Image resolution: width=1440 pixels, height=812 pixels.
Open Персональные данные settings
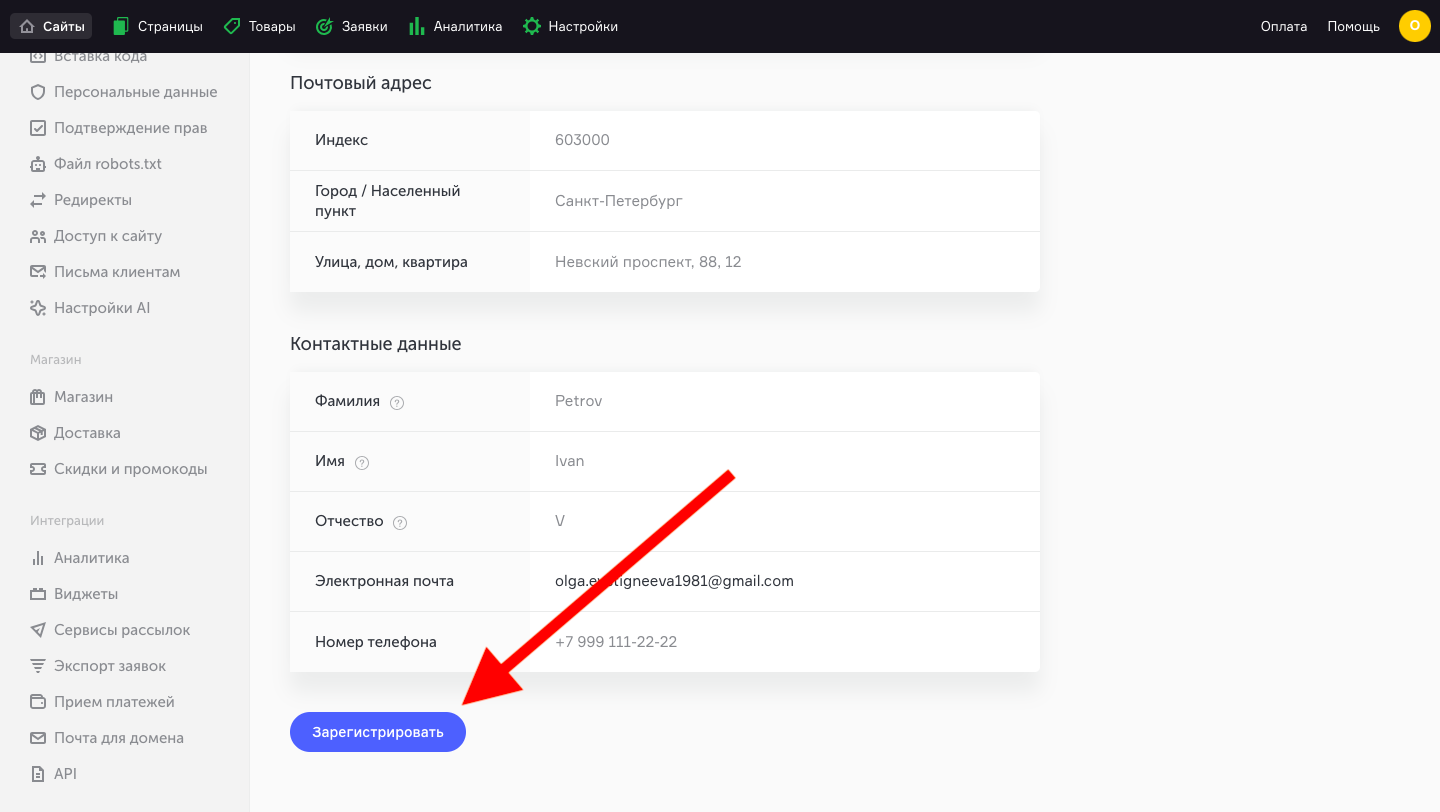point(136,92)
